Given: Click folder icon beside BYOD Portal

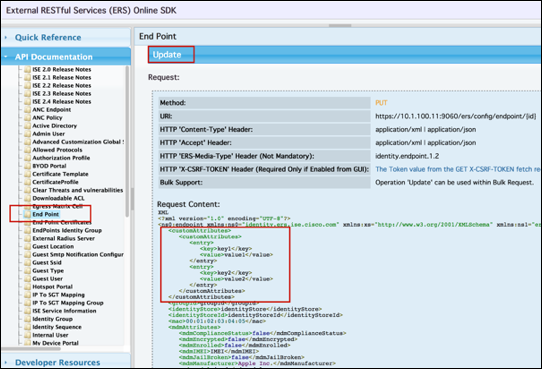Looking at the screenshot, I should [27, 166].
